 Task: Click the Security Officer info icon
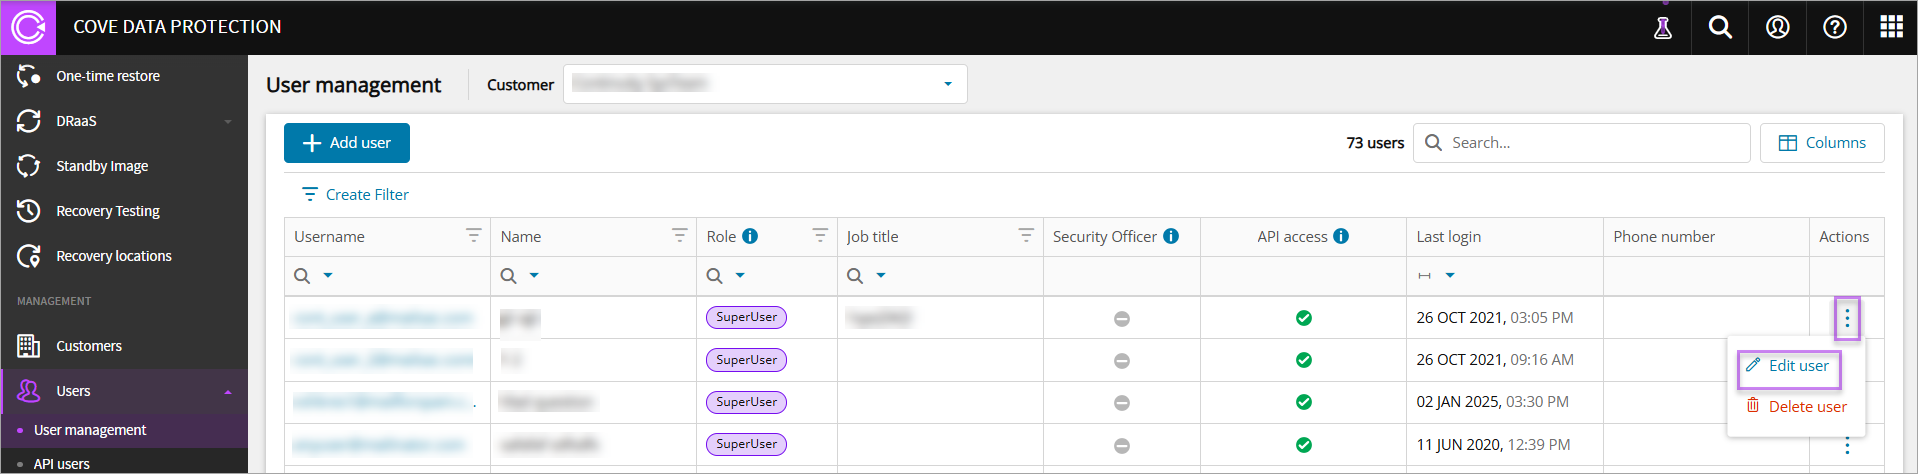pos(1171,237)
